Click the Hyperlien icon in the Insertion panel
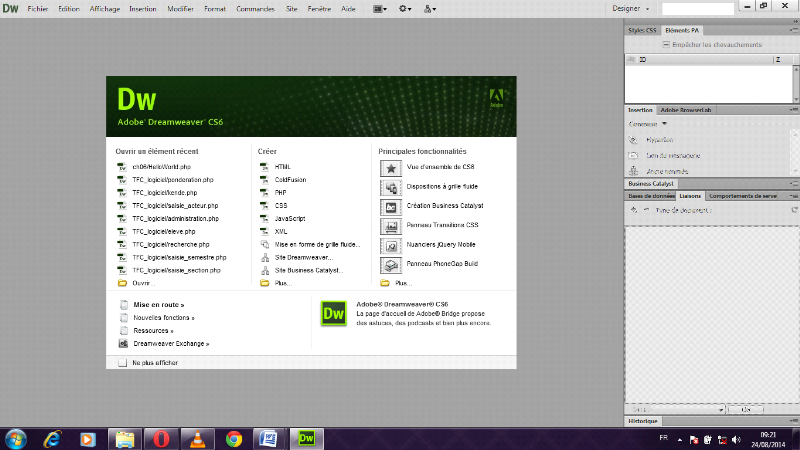The image size is (800, 450). 633,141
